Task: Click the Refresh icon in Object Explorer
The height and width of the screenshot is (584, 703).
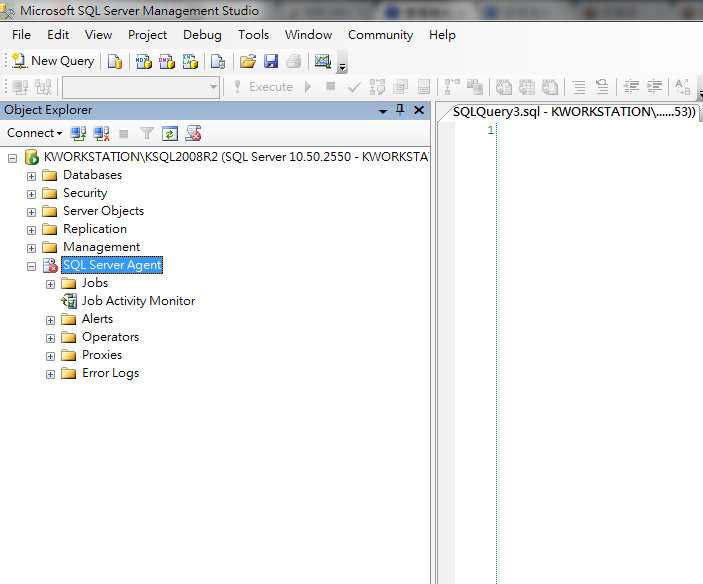Action: coord(170,134)
